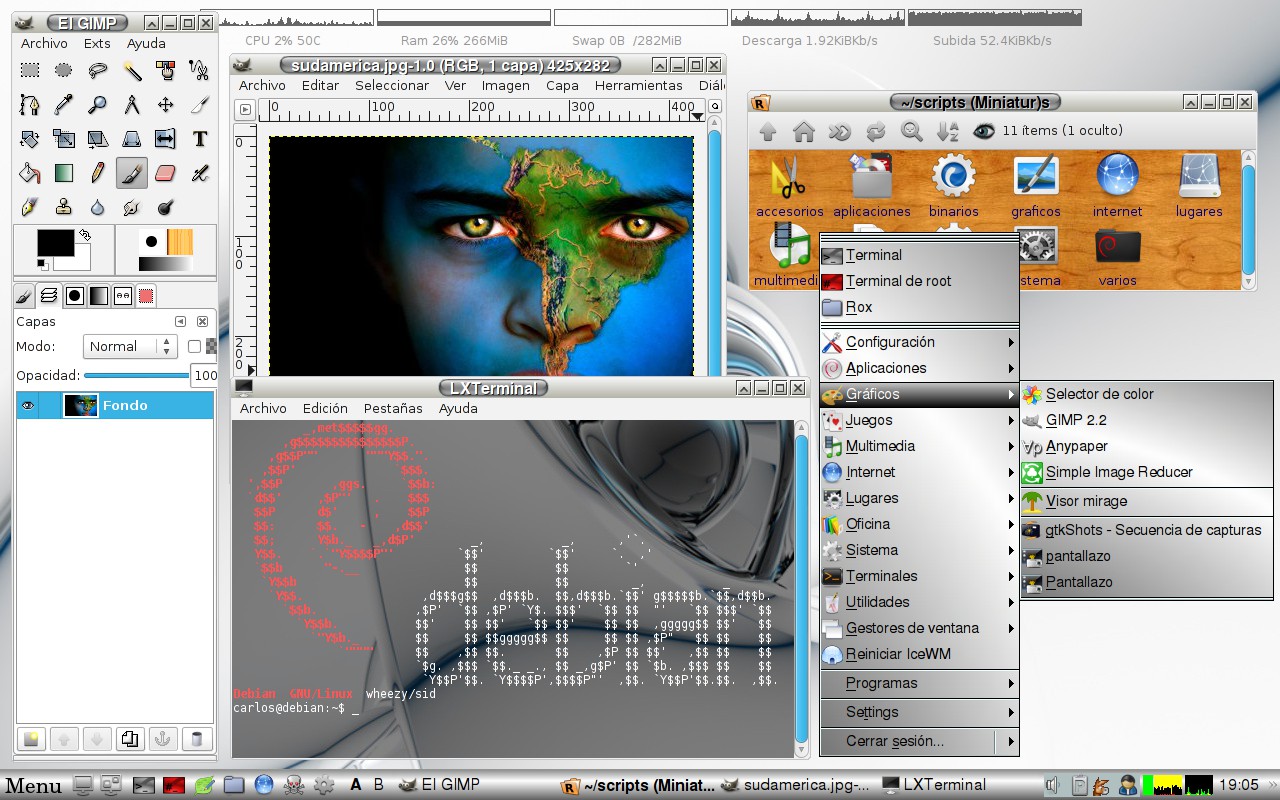This screenshot has height=800, width=1280.
Task: Click the duplicate layer button
Action: 129,739
